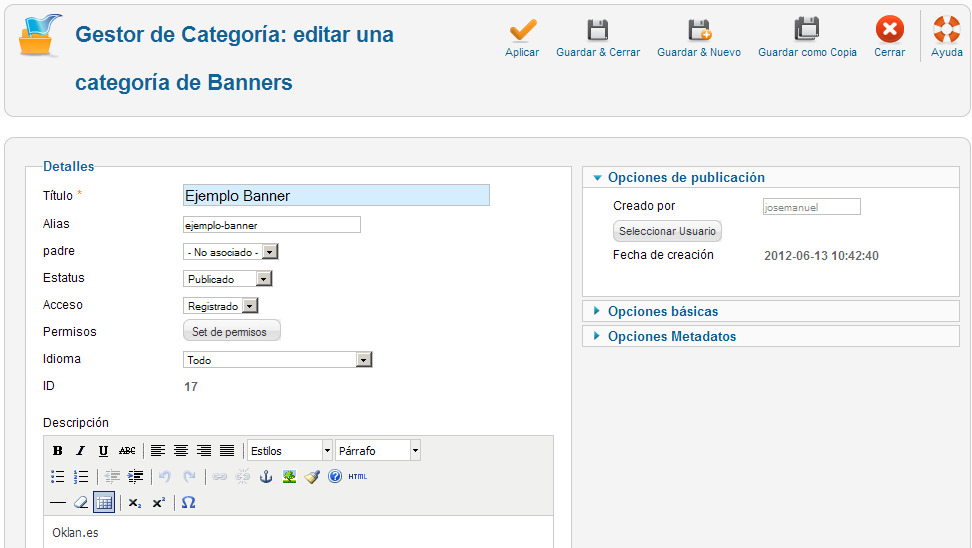Apply superscript formatting

pos(159,503)
